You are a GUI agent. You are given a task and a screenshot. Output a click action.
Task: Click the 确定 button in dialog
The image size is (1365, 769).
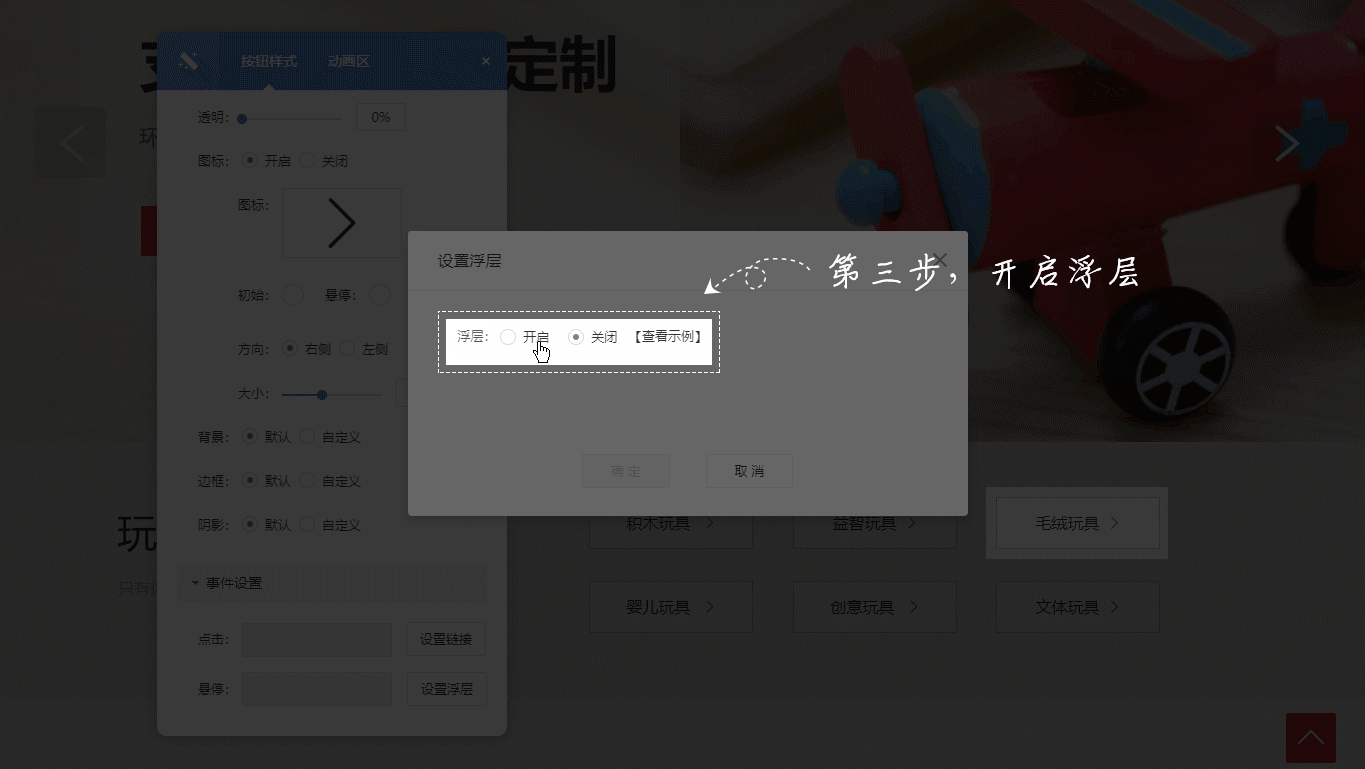pos(626,471)
